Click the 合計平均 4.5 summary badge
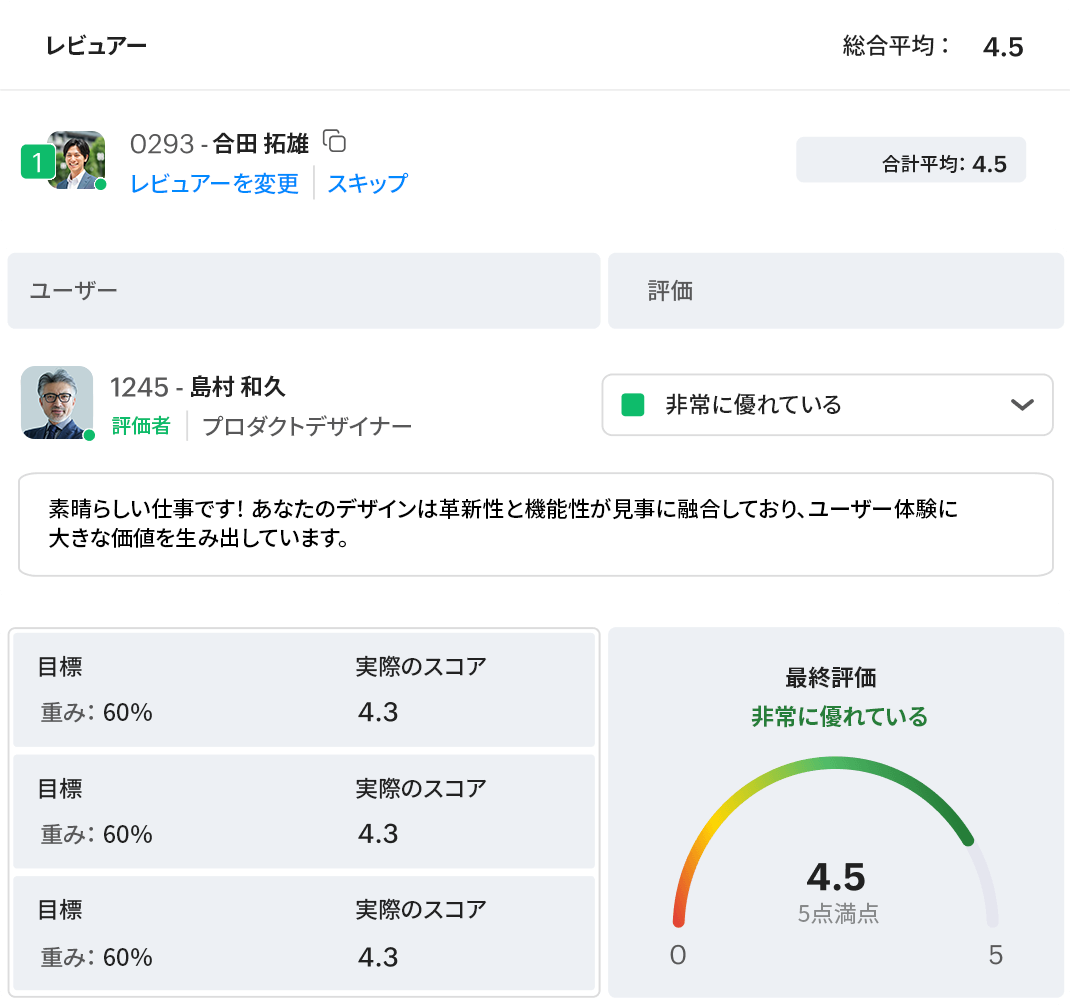The height and width of the screenshot is (1006, 1070). (x=911, y=159)
